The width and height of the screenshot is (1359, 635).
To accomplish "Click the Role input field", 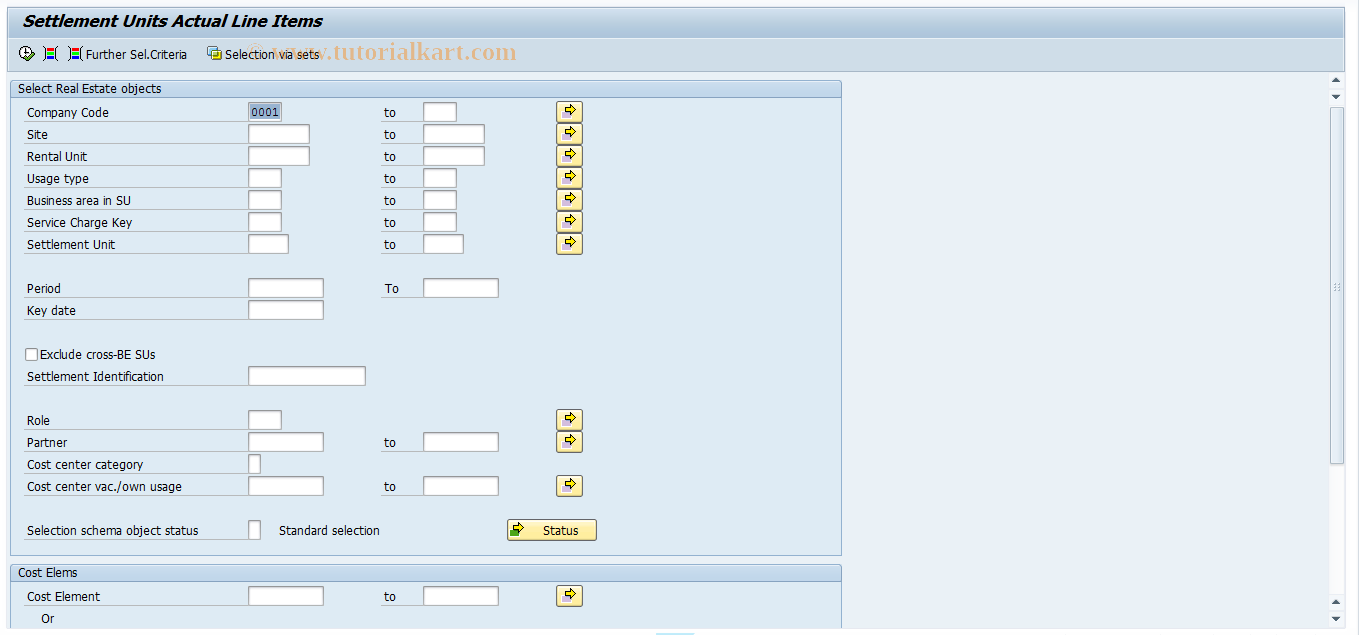I will pyautogui.click(x=265, y=420).
